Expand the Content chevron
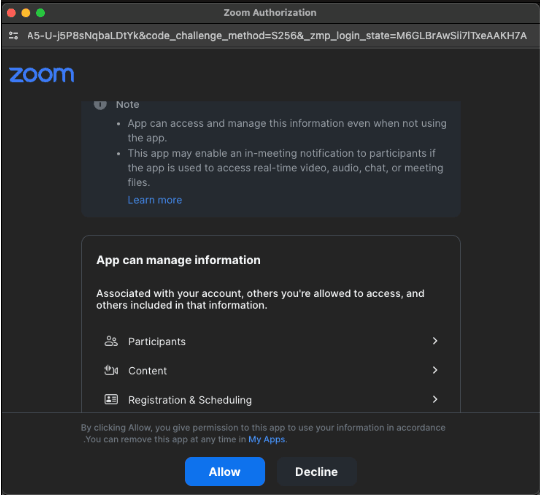The image size is (540, 495). [435, 370]
